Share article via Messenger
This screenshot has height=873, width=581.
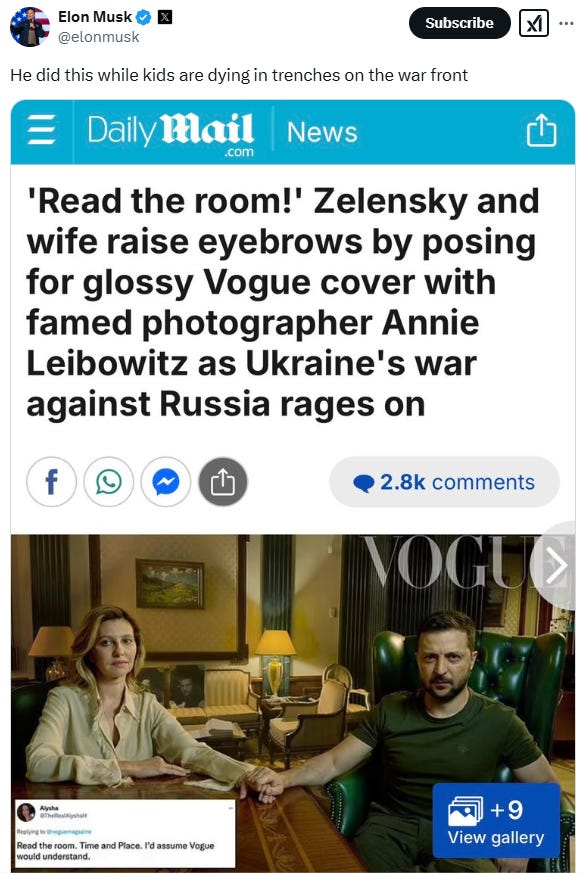click(x=166, y=482)
